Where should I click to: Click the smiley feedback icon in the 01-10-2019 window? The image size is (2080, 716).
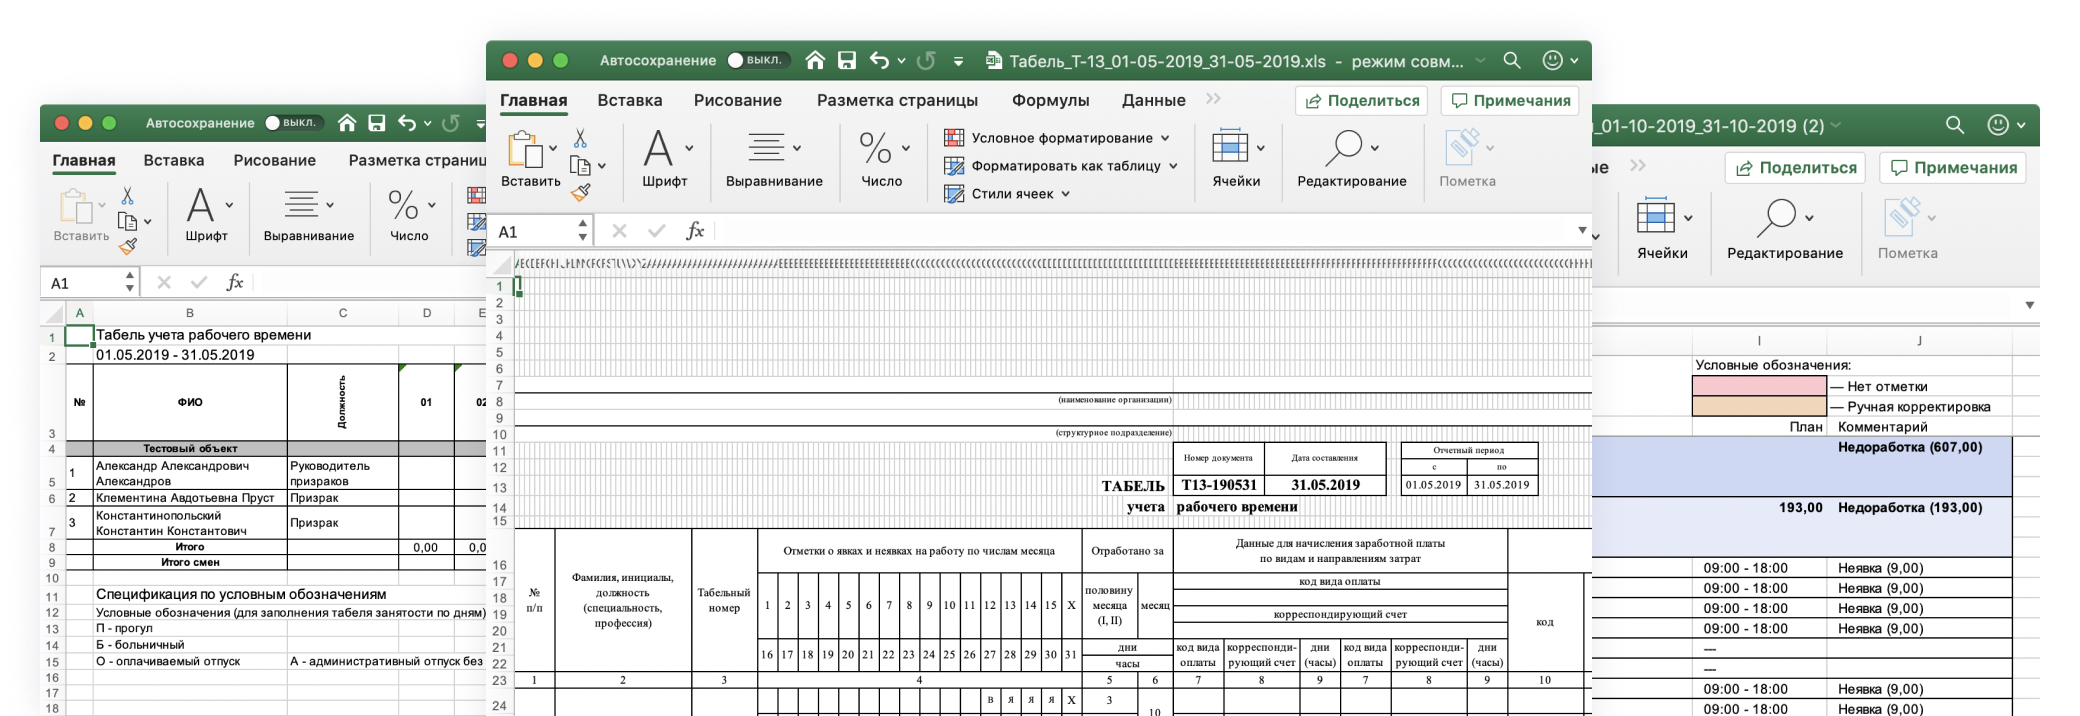[1998, 125]
